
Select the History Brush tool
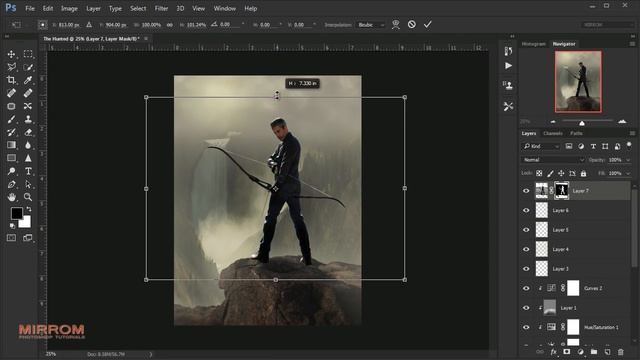click(11, 132)
